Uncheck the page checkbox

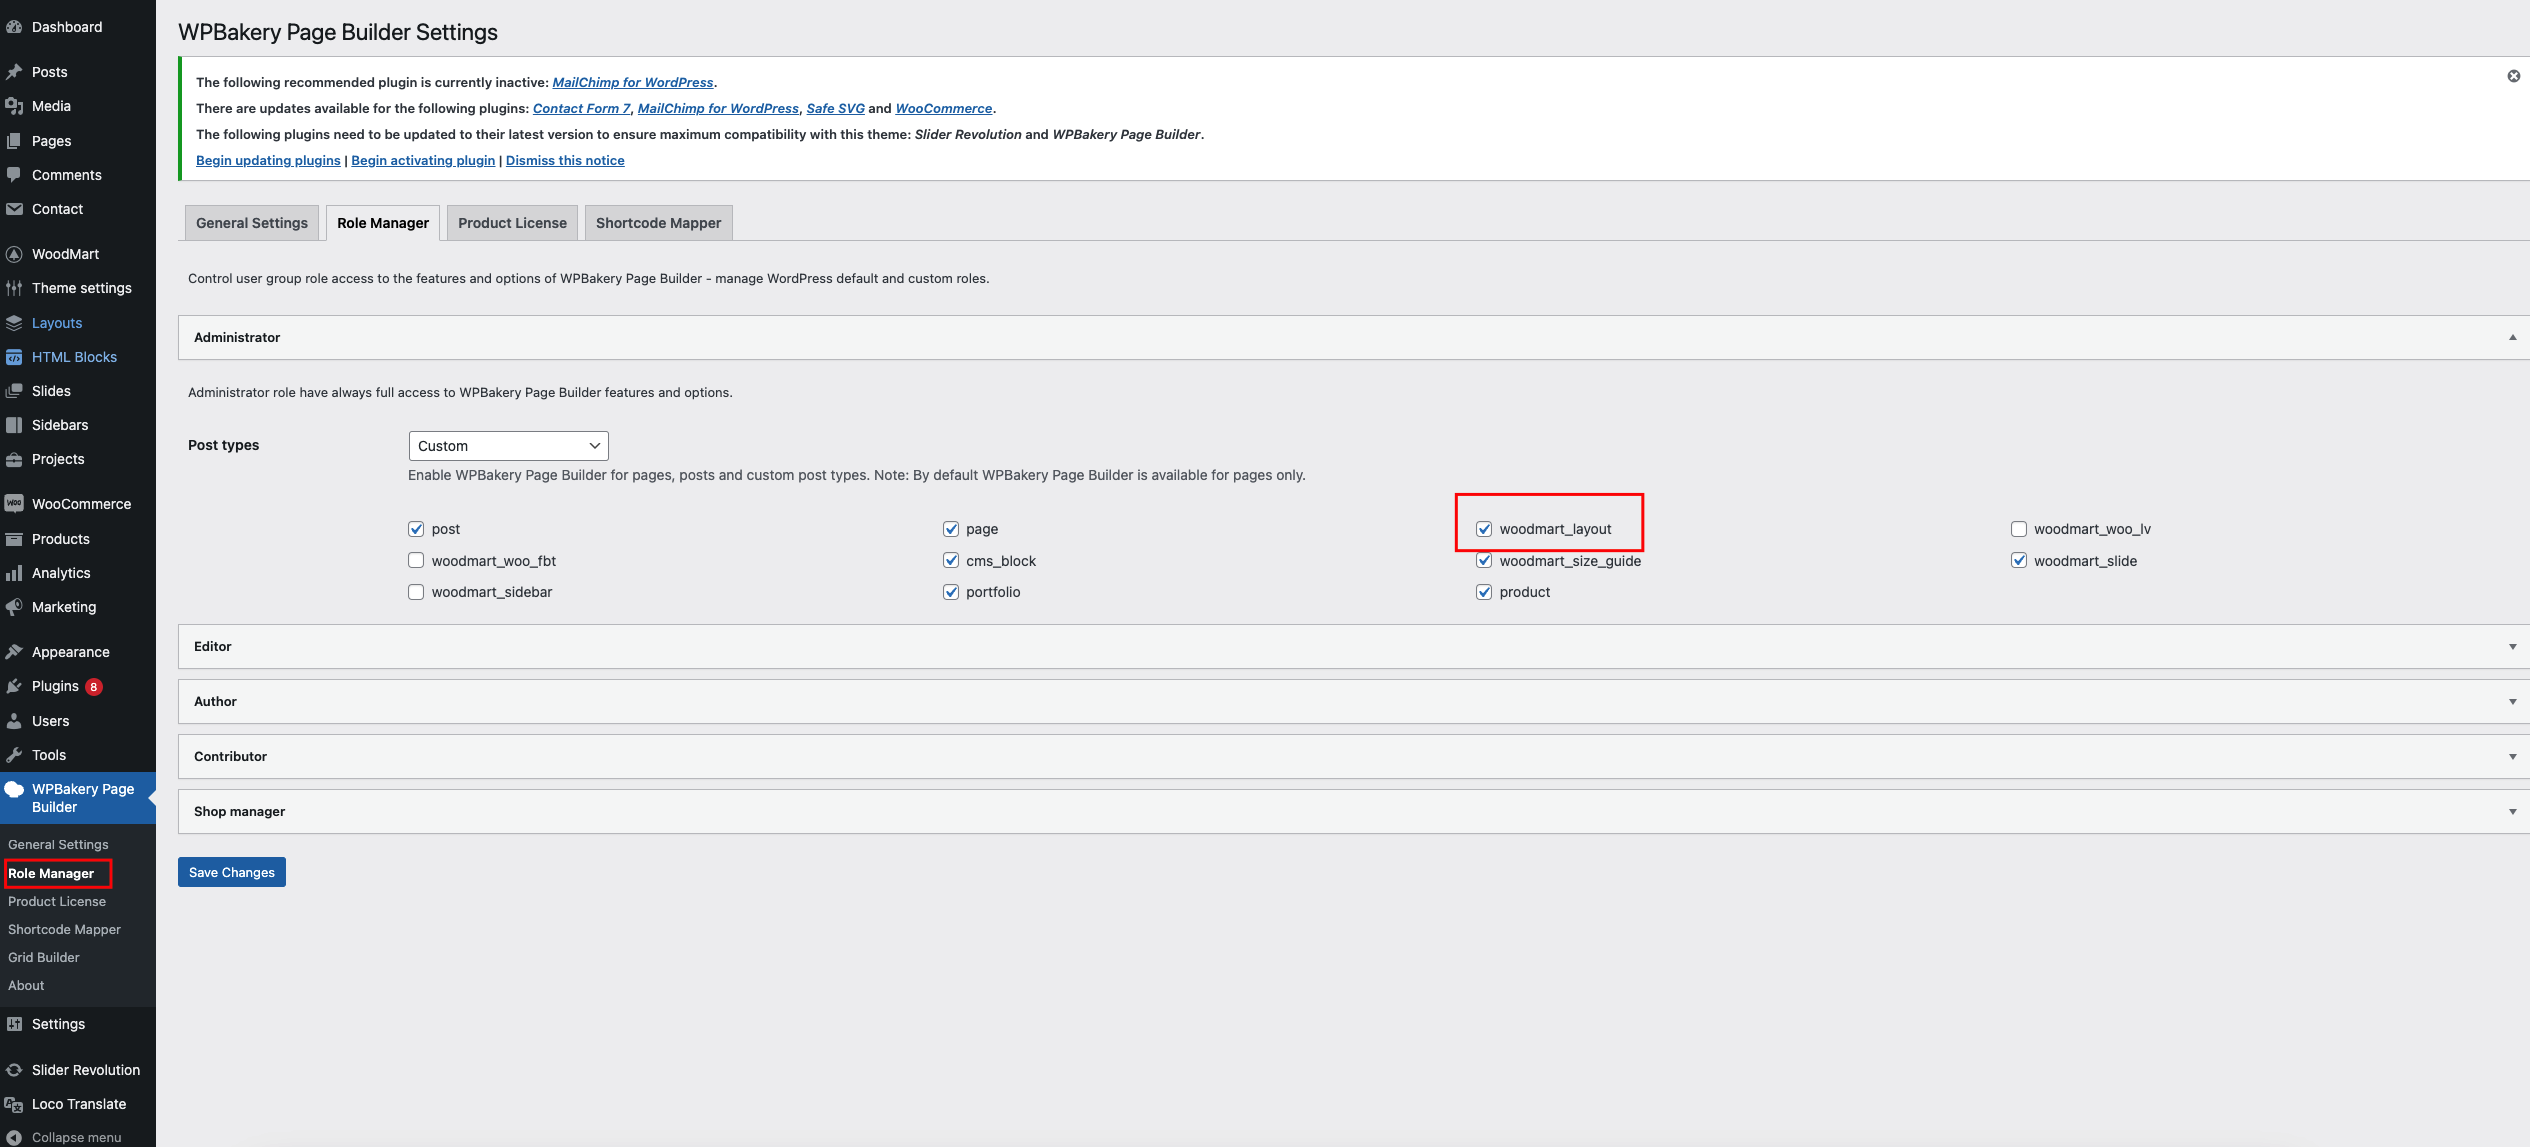click(x=951, y=529)
